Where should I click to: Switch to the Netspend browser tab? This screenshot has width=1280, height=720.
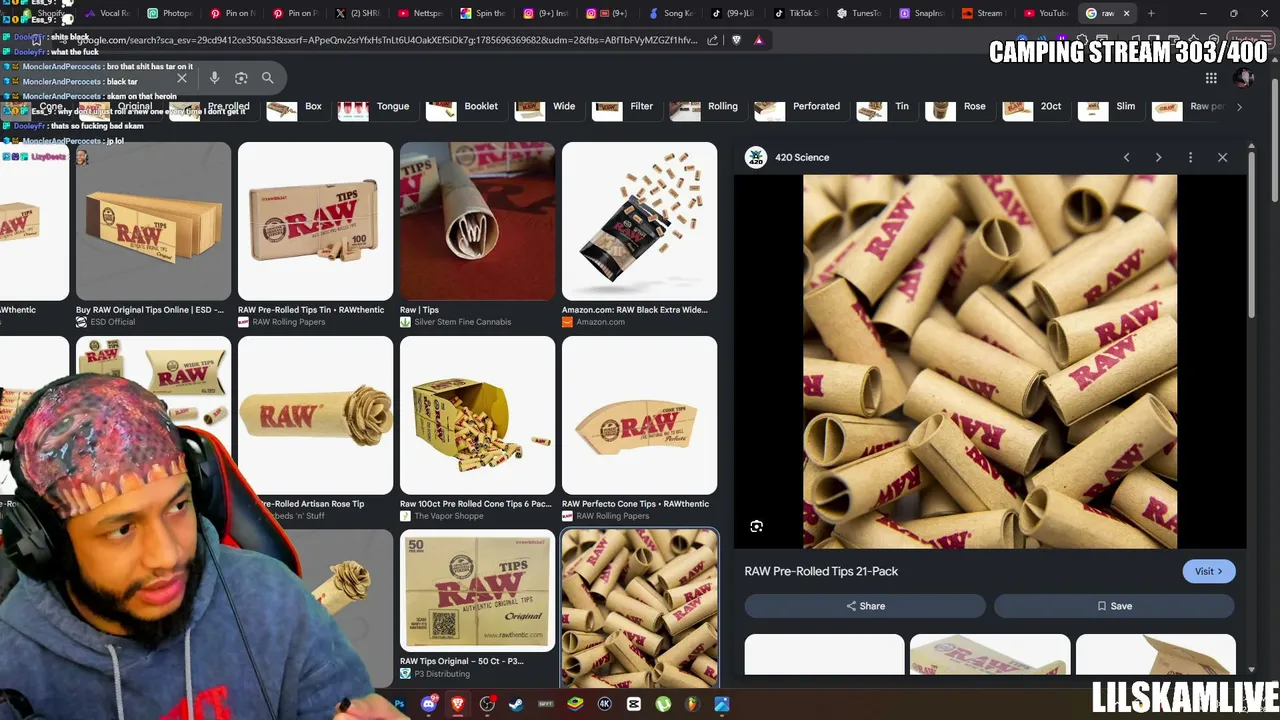(420, 13)
